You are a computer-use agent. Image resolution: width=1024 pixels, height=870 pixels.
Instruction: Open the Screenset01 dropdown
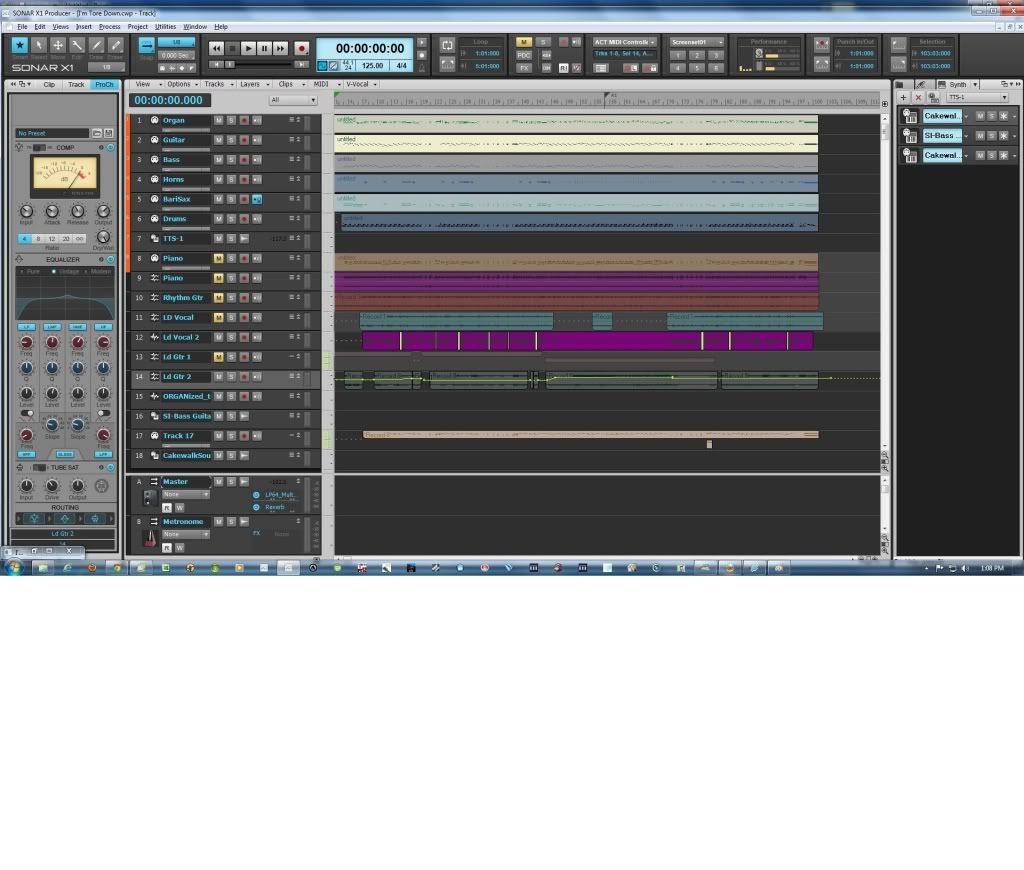697,42
